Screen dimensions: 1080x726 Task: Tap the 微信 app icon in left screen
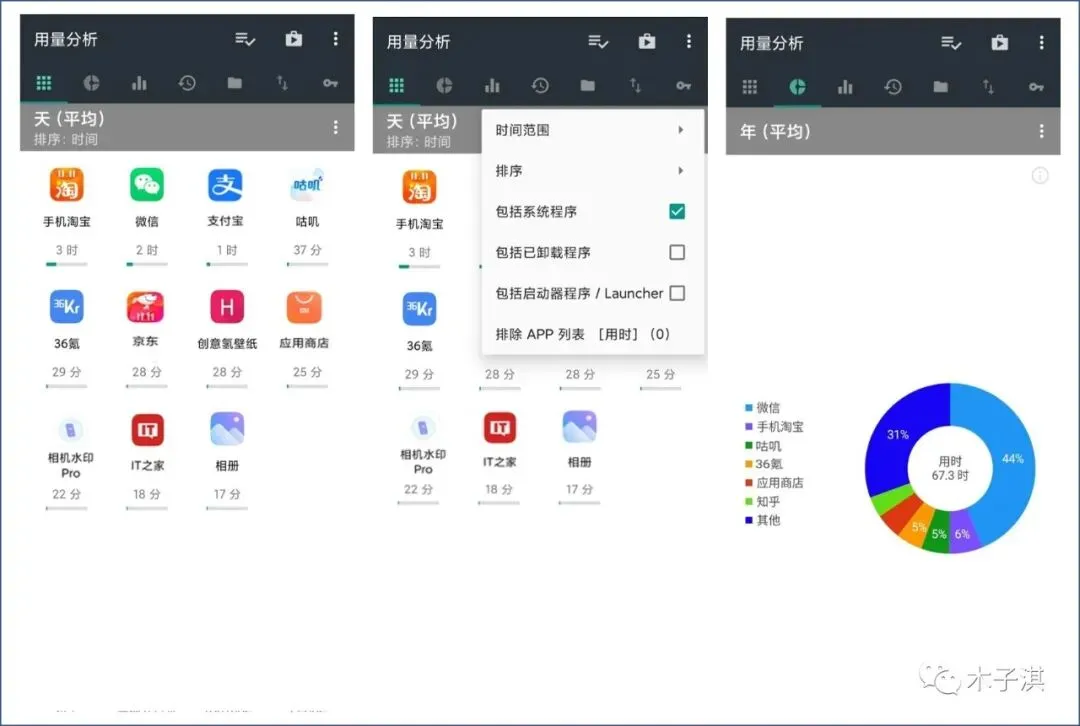(147, 185)
